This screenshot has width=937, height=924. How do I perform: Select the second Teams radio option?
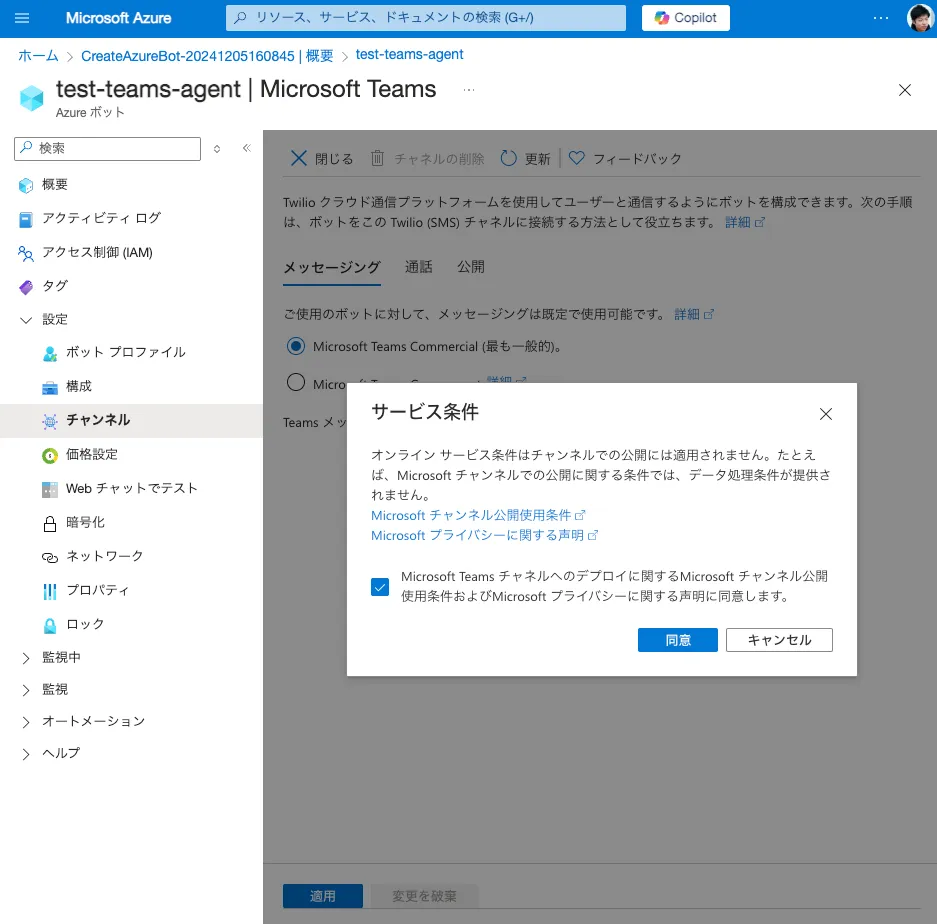pyautogui.click(x=296, y=382)
